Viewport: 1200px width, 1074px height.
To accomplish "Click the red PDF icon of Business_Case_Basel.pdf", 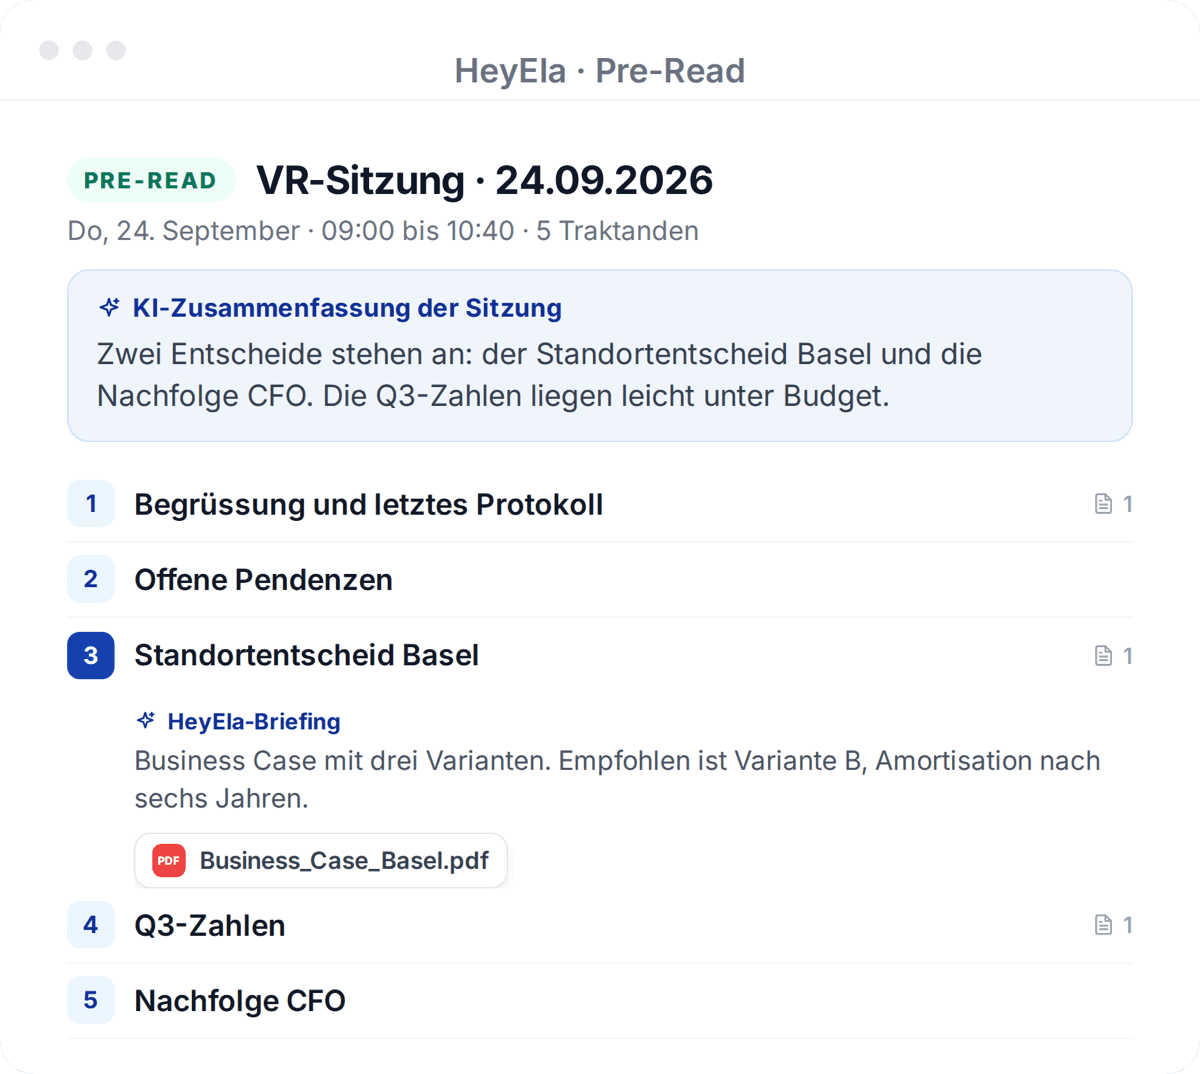I will pos(169,860).
